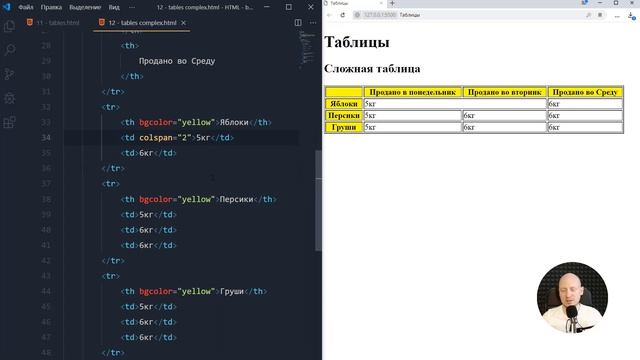Click the browser profile icon in title bar
Screen dimensions: 640x360
coord(584,3)
